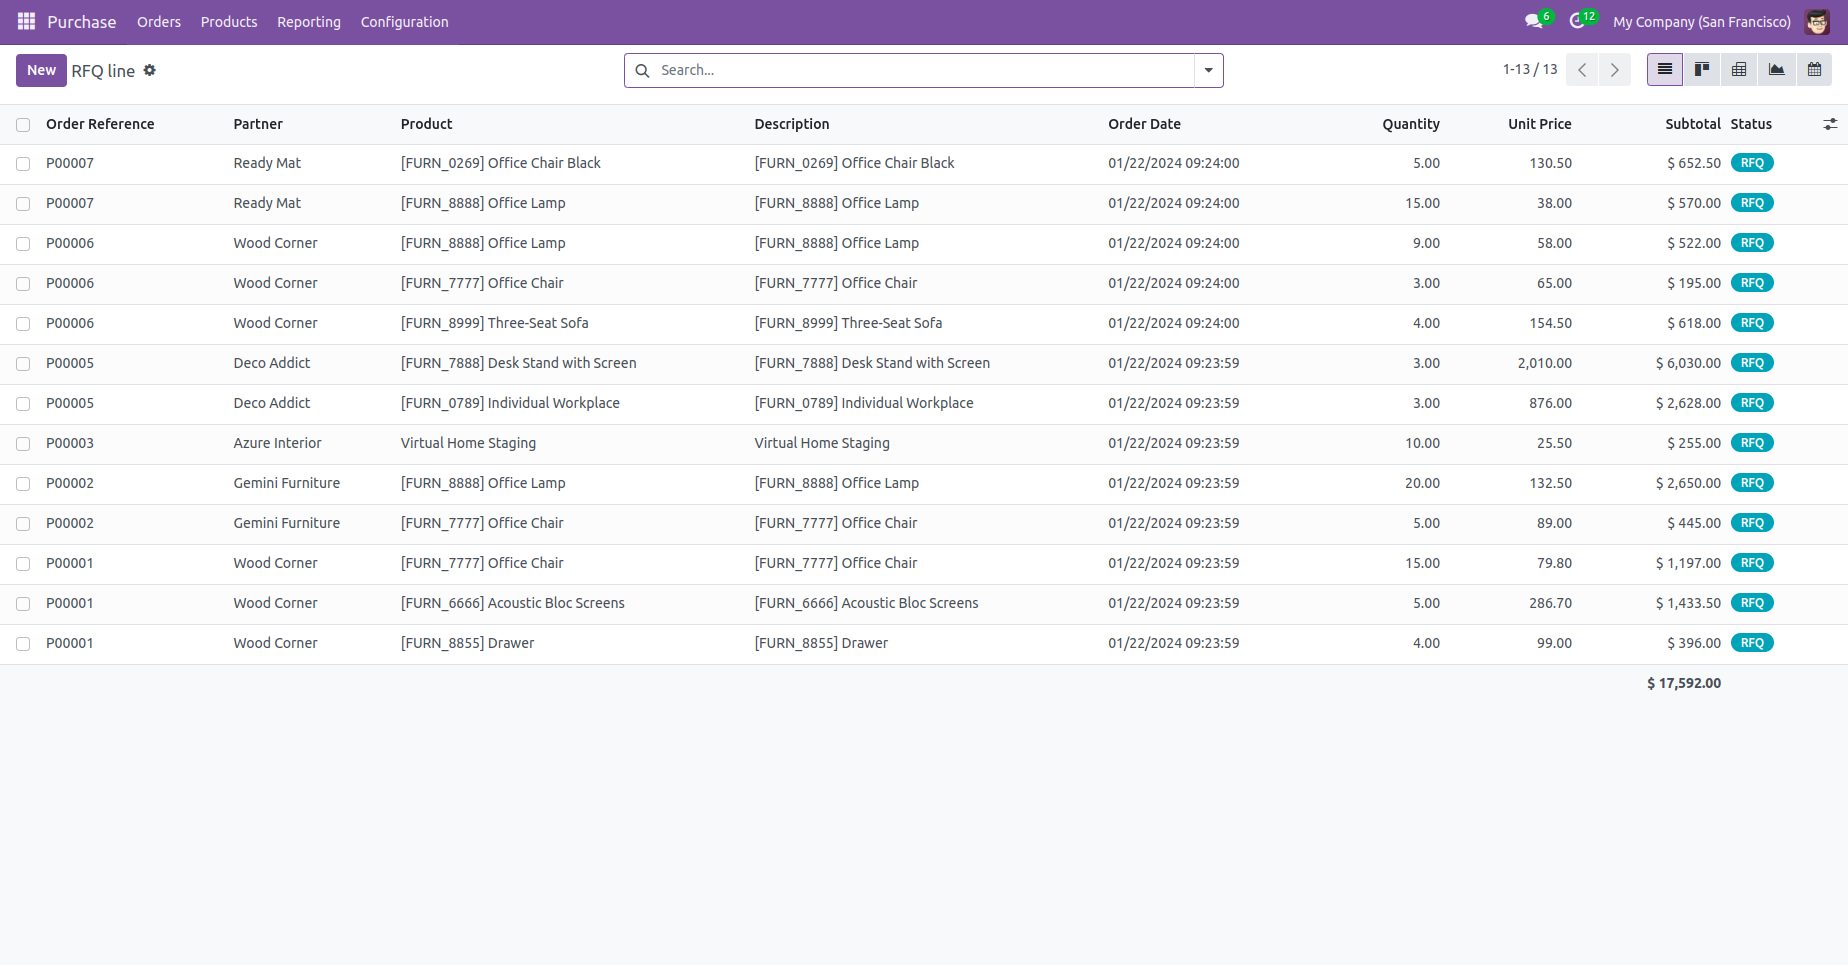Image resolution: width=1848 pixels, height=965 pixels.
Task: Switch to graph view
Action: (x=1776, y=70)
